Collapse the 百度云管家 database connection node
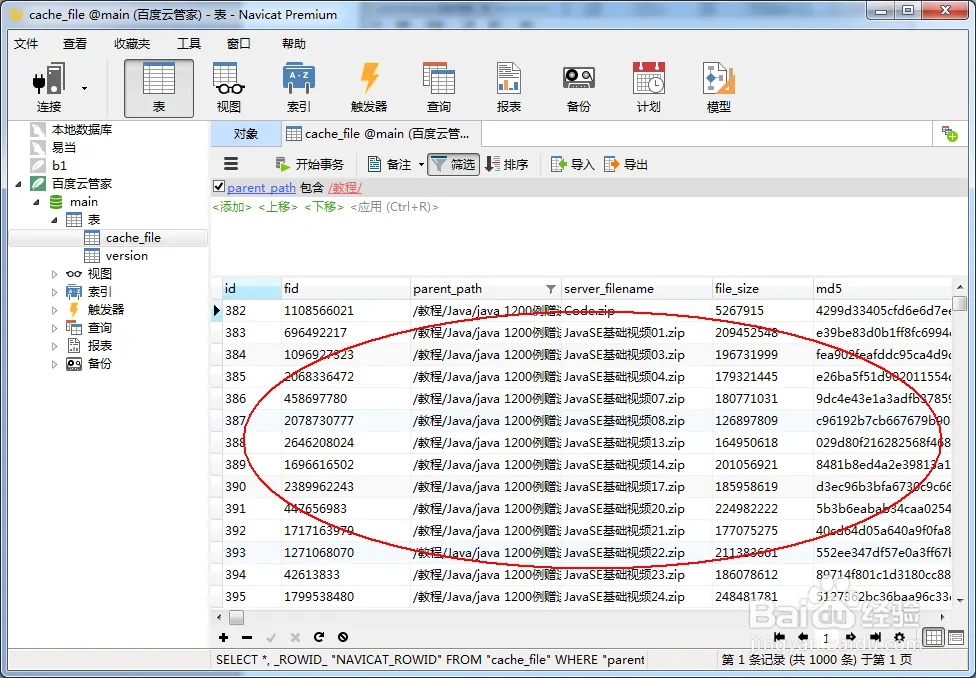This screenshot has height=678, width=976. pos(19,184)
